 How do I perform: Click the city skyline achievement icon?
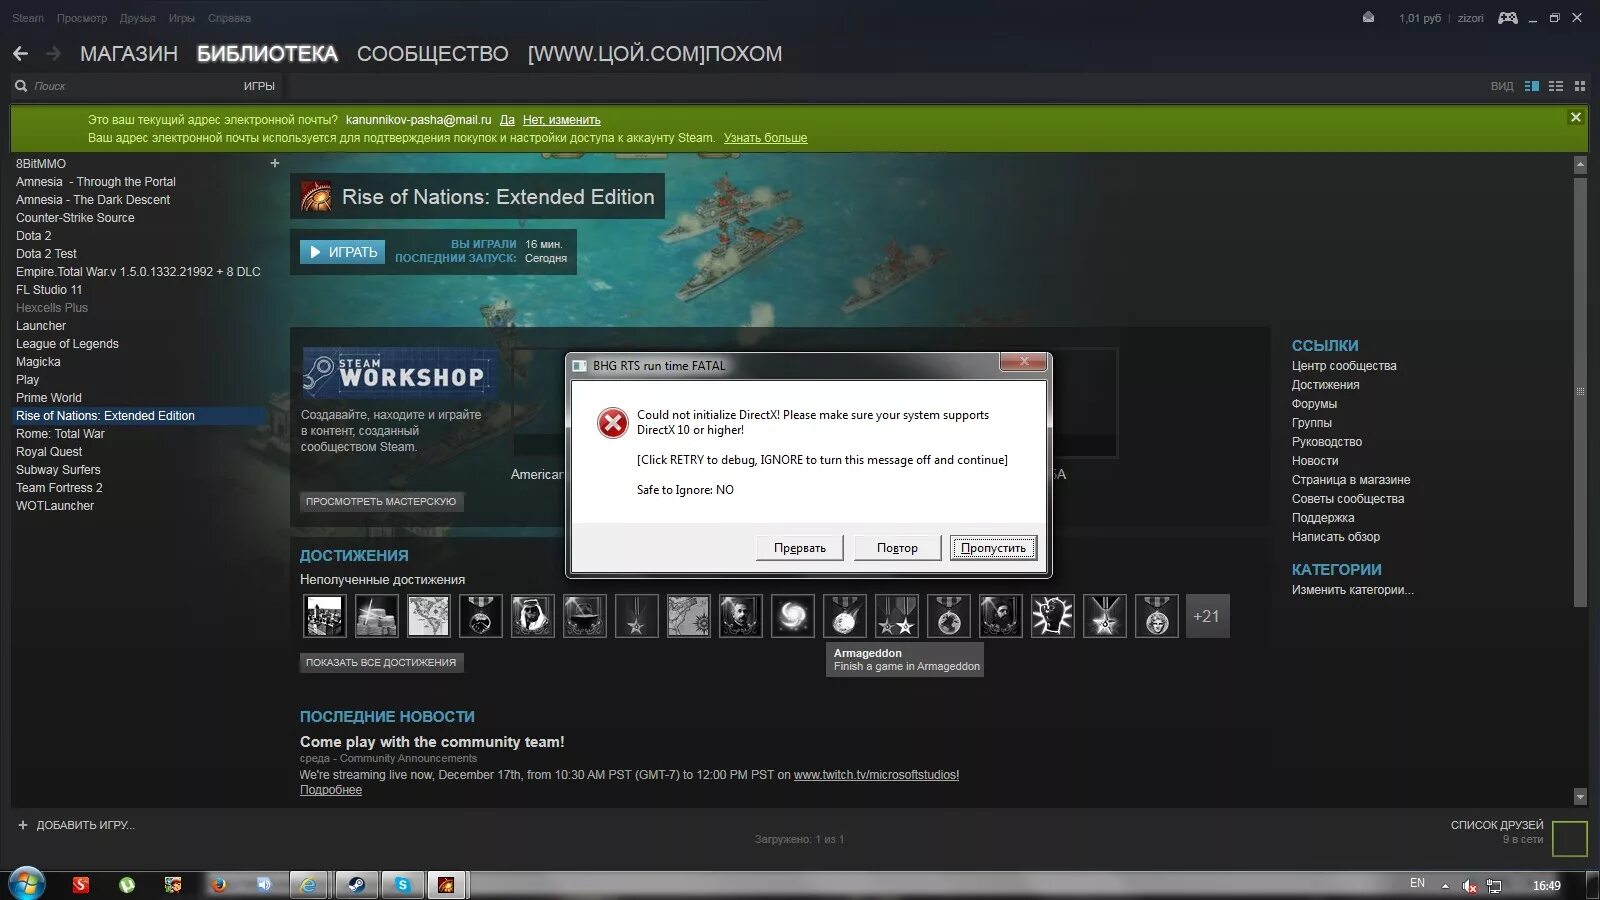(325, 616)
